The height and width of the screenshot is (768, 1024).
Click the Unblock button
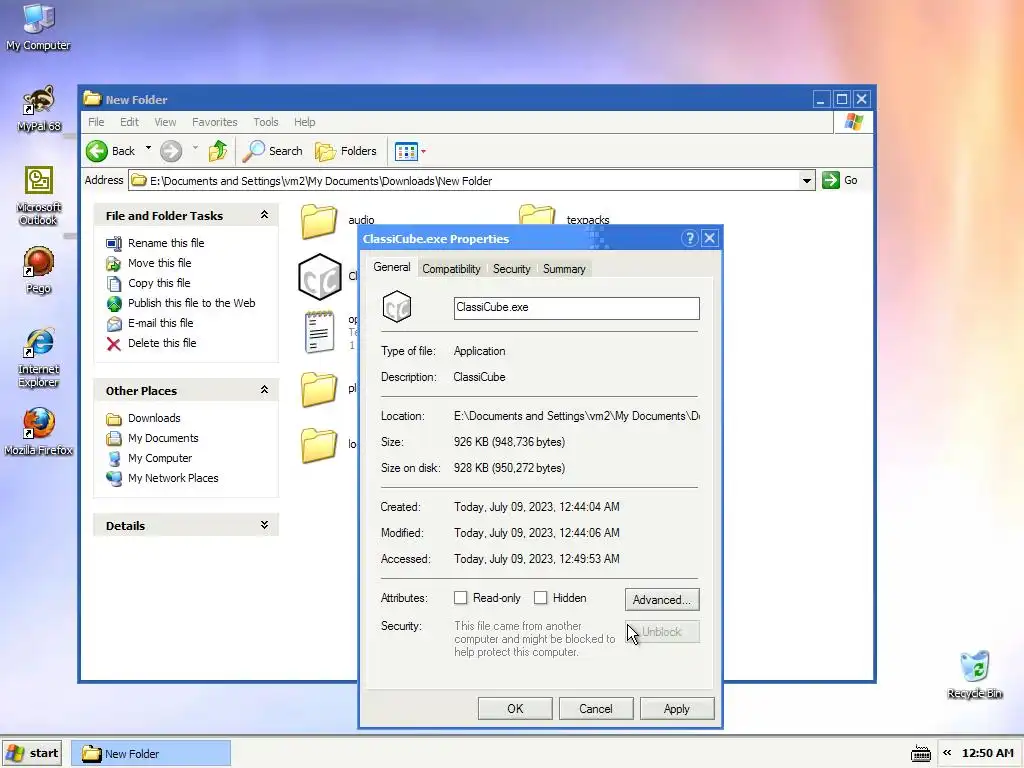tap(662, 632)
